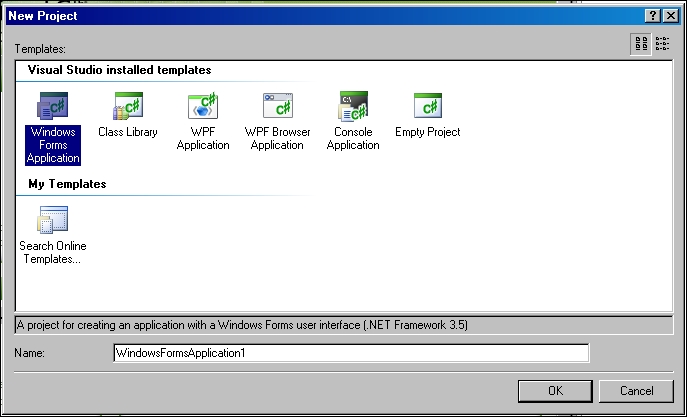Switch to small icons list view
This screenshot has width=687, height=417.
click(x=662, y=43)
